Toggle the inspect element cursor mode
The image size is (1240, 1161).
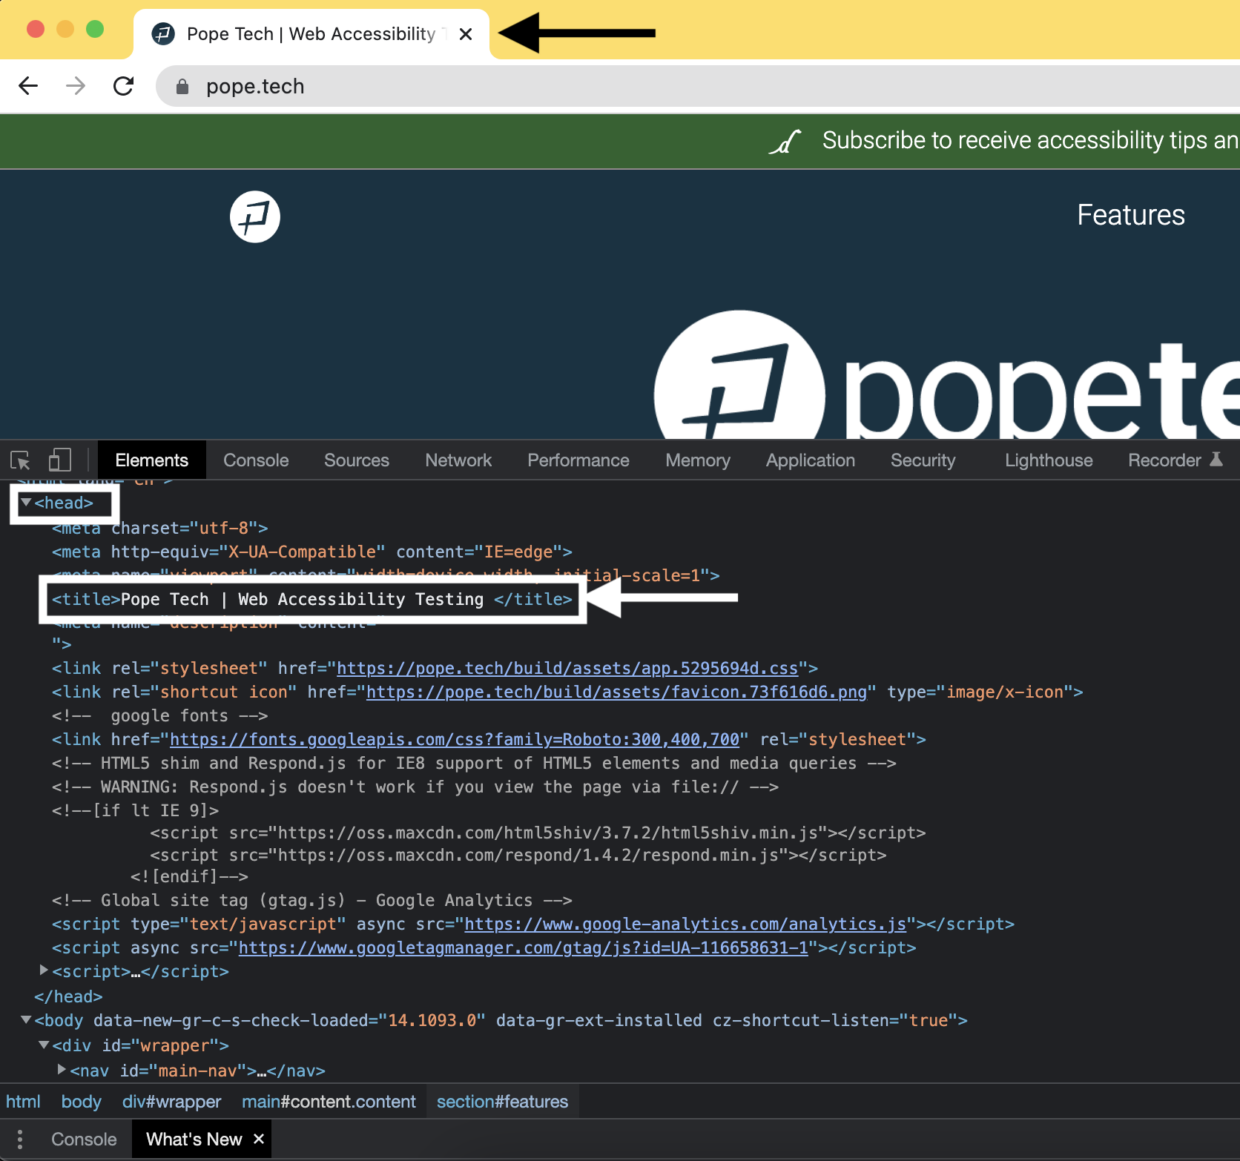(x=19, y=460)
